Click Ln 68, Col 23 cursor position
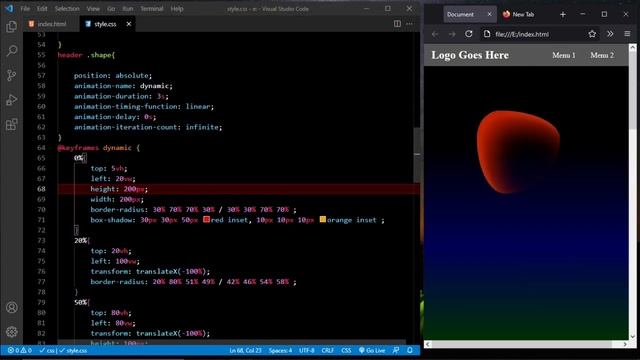Image resolution: width=640 pixels, height=360 pixels. click(245, 350)
